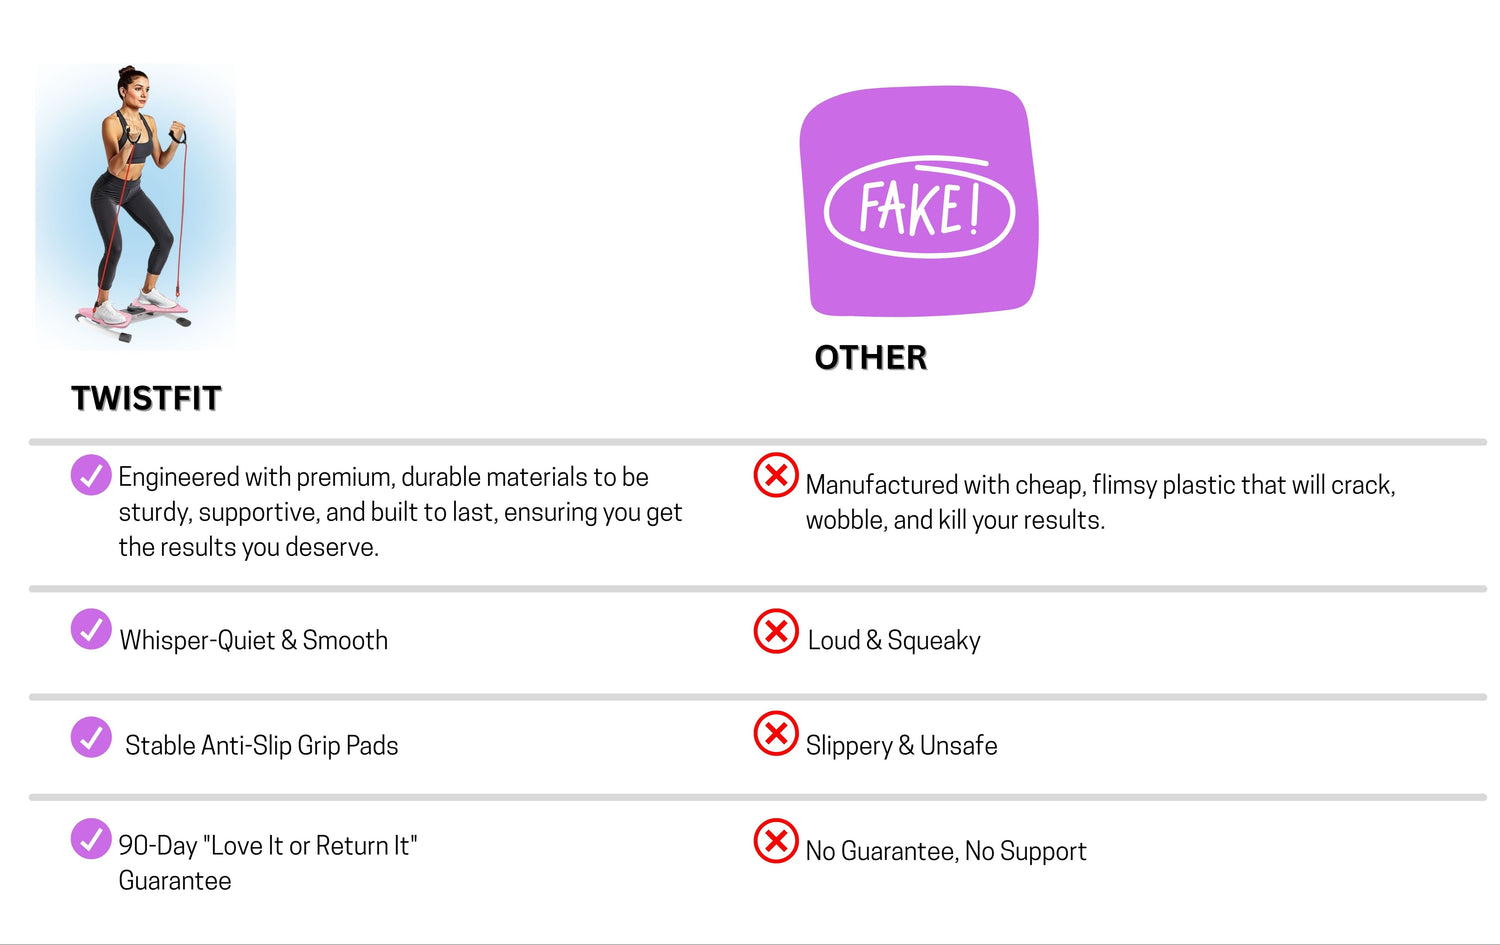Click the 90-Day "Love It or Return It" text
1500x945 pixels.
pos(268,845)
